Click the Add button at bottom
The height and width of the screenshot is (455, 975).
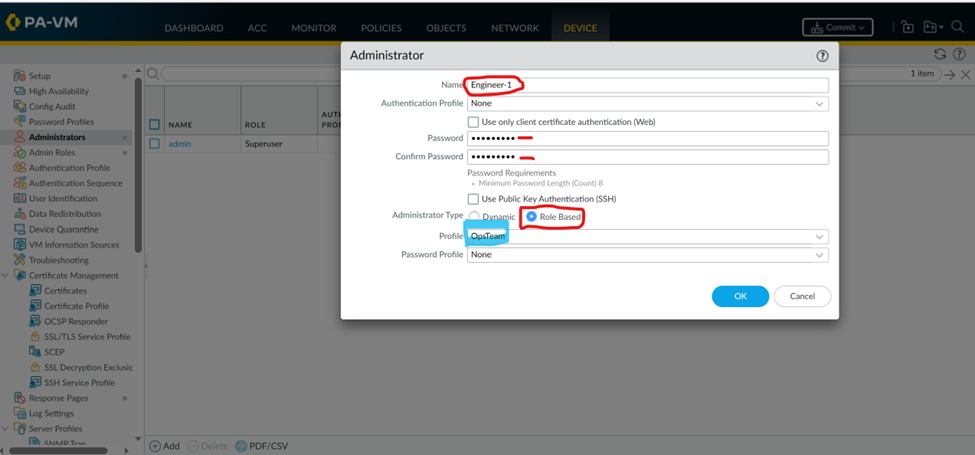[x=165, y=446]
